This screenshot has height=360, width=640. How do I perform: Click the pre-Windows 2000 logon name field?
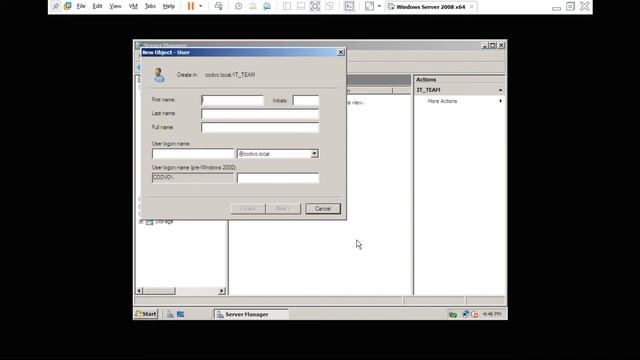pos(278,178)
